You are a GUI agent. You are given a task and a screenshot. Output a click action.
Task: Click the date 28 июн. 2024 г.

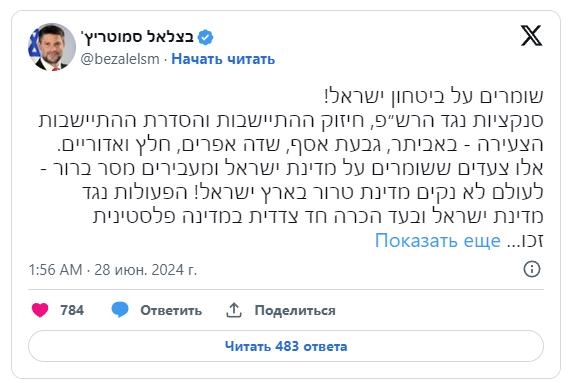(146, 270)
